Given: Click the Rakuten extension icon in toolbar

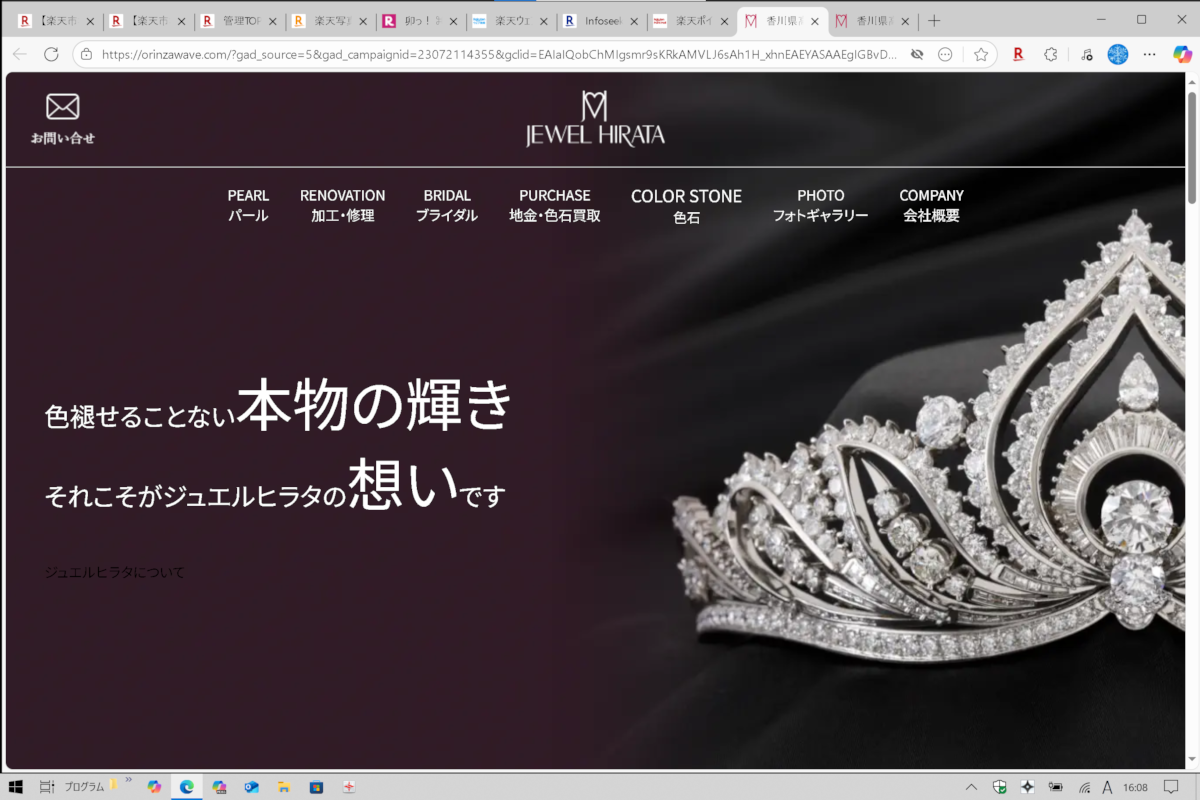Looking at the screenshot, I should pyautogui.click(x=1018, y=55).
